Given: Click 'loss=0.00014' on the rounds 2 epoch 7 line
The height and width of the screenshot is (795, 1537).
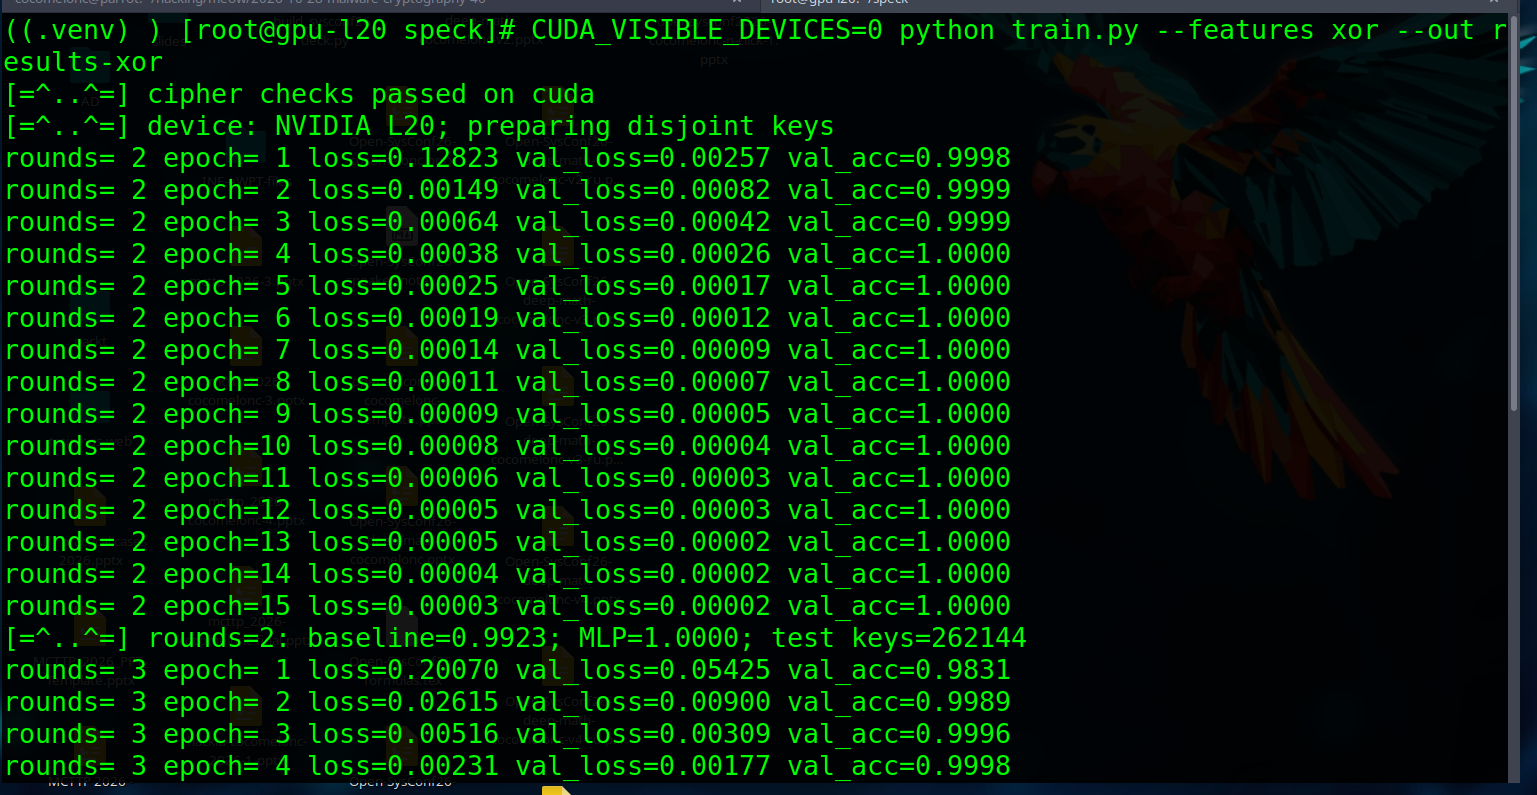Looking at the screenshot, I should click(x=403, y=351).
